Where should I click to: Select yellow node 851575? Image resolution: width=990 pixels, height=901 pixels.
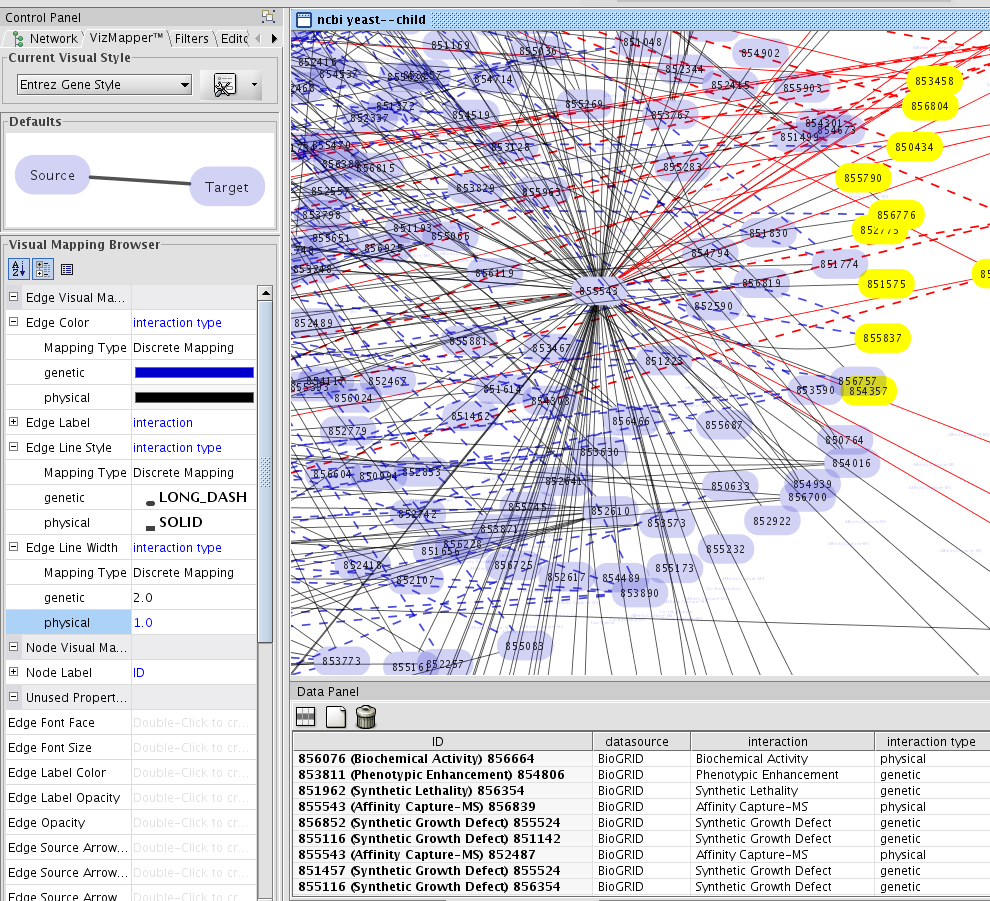point(886,284)
